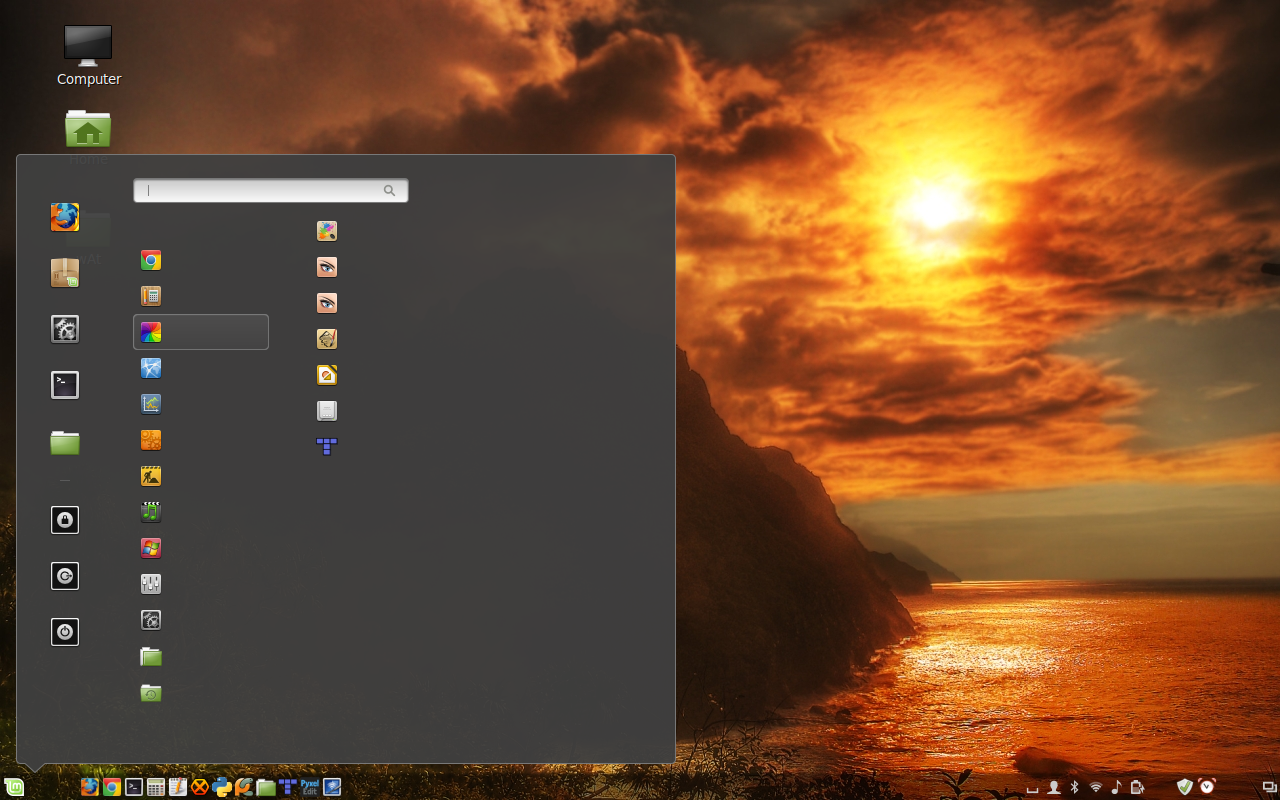
Task: Open the Wi-Fi network tray icon
Action: pyautogui.click(x=1096, y=787)
